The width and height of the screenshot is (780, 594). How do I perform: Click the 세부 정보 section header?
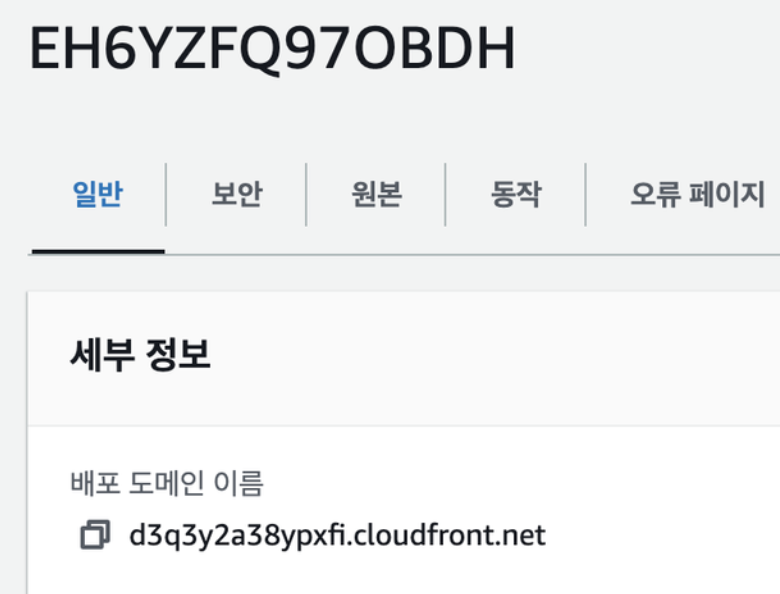(140, 354)
